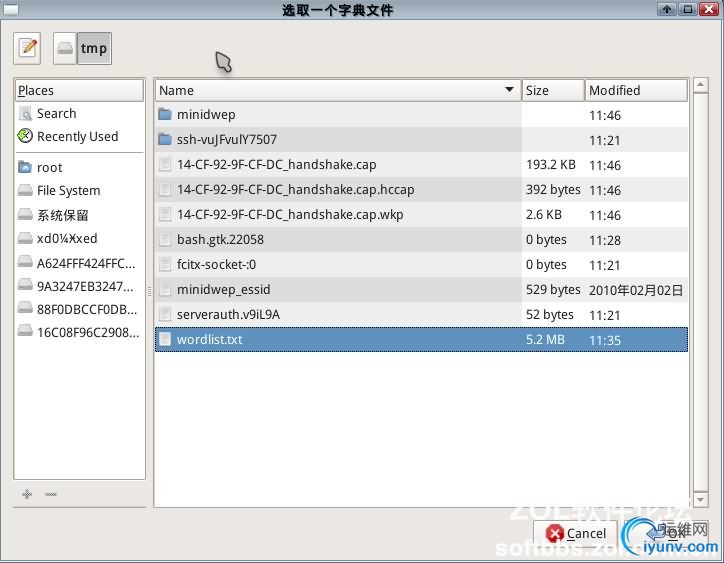Select the bash.gtk.22058 file
724x563 pixels.
click(421, 239)
